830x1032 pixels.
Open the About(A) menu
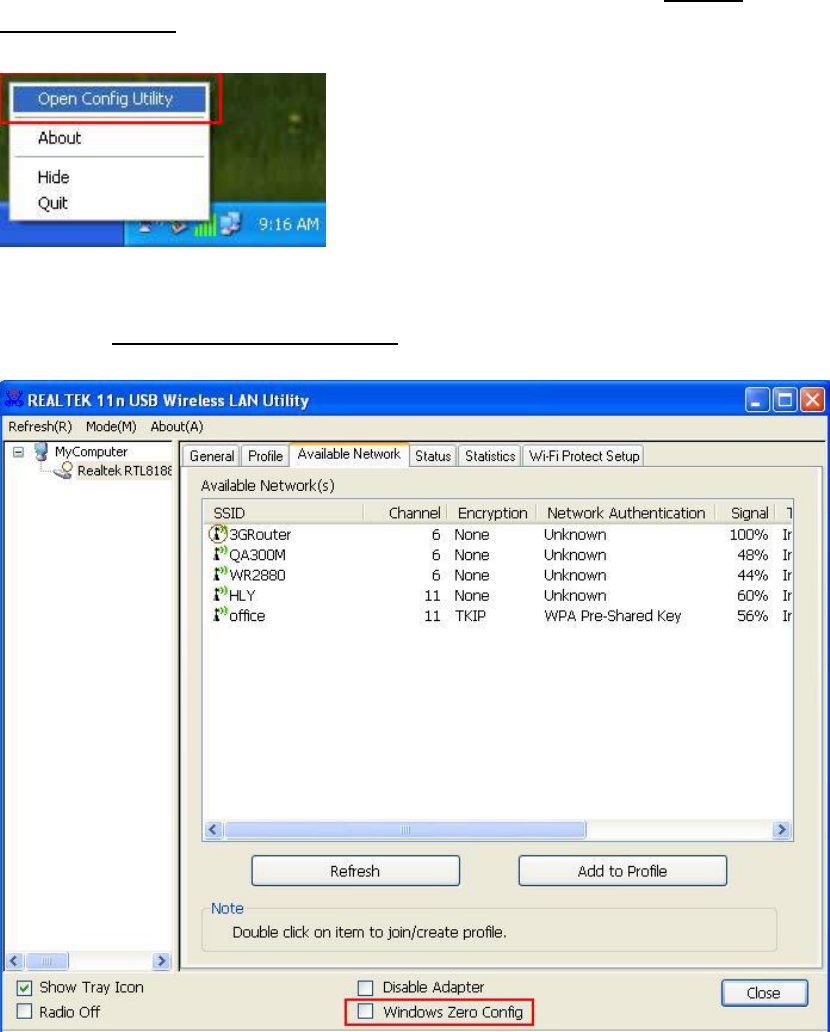tap(176, 426)
